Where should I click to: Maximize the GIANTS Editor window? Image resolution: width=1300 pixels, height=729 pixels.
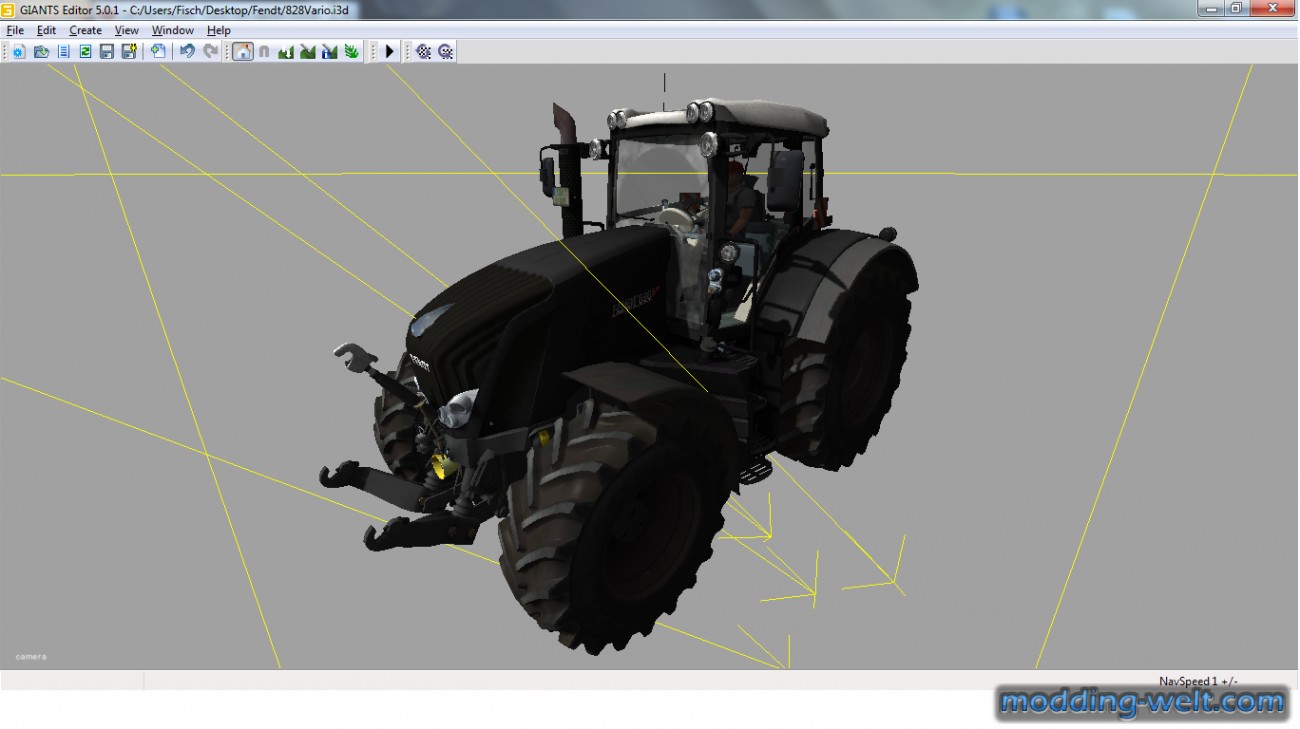(1237, 8)
